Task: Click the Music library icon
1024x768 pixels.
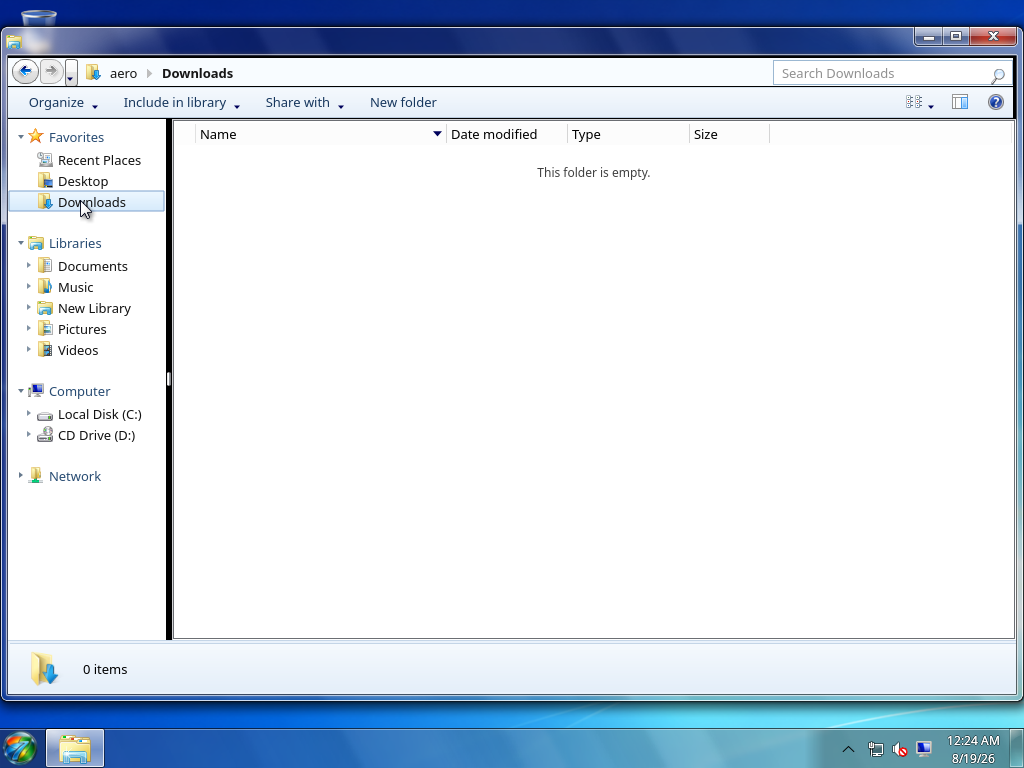Action: (45, 286)
